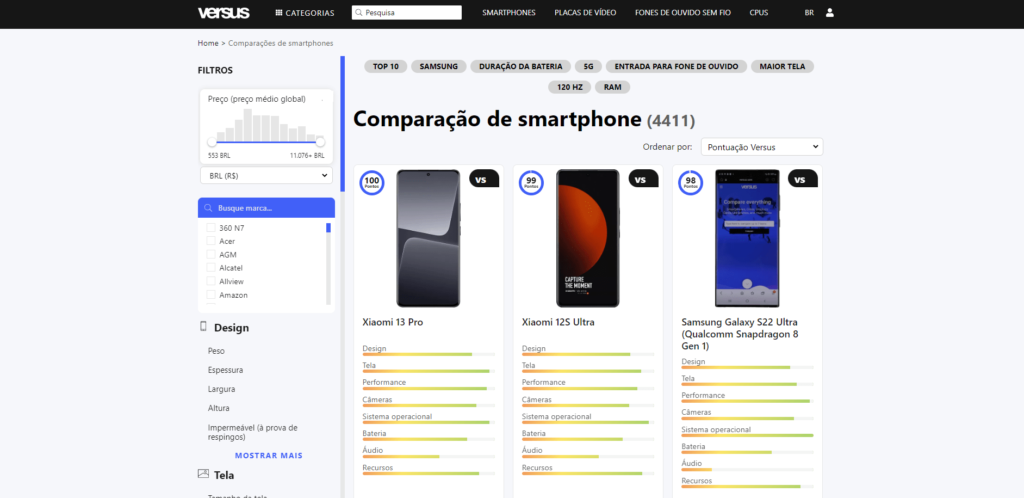Check the Acer brand checkbox
The image size is (1024, 498).
pos(211,241)
